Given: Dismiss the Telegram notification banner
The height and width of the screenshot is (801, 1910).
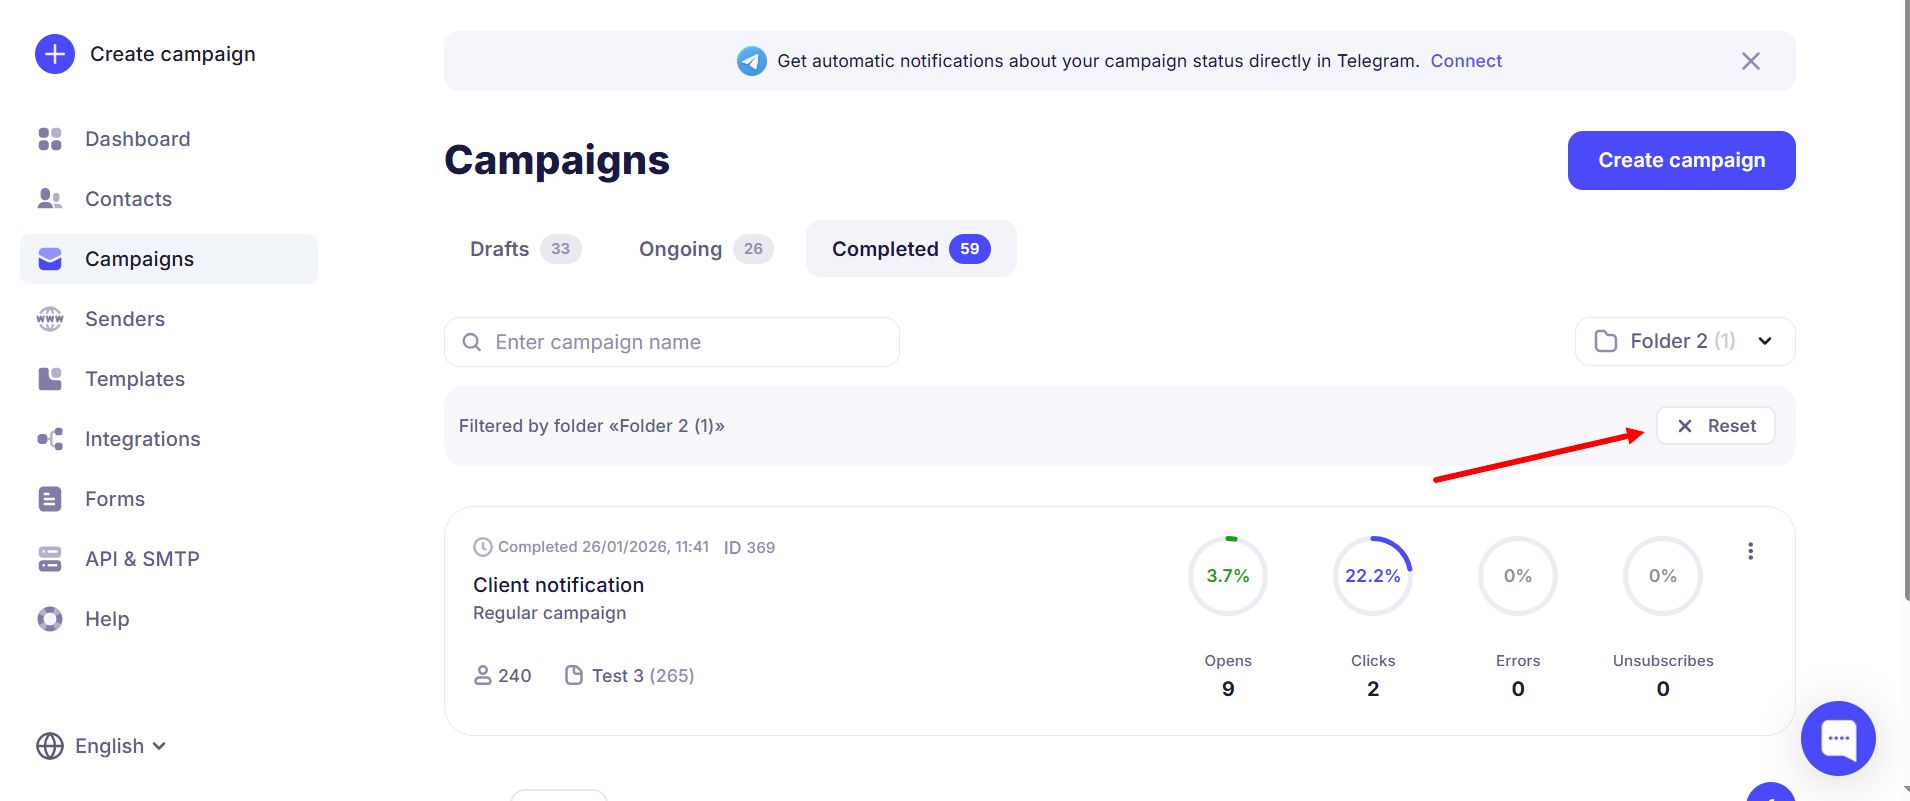Looking at the screenshot, I should click(1750, 61).
